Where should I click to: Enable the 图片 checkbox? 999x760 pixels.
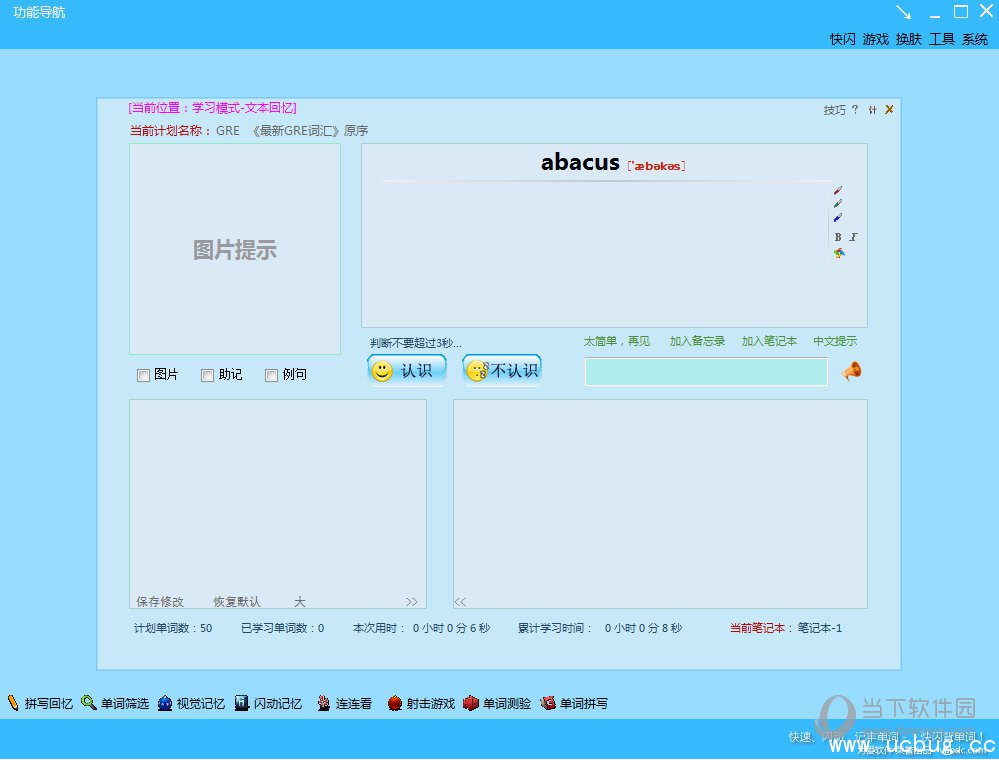tap(143, 376)
